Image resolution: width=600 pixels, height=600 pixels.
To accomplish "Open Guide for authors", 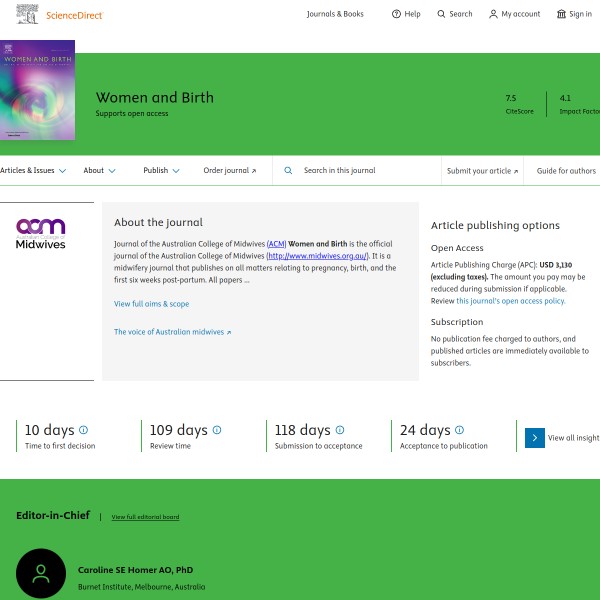I will [x=566, y=171].
